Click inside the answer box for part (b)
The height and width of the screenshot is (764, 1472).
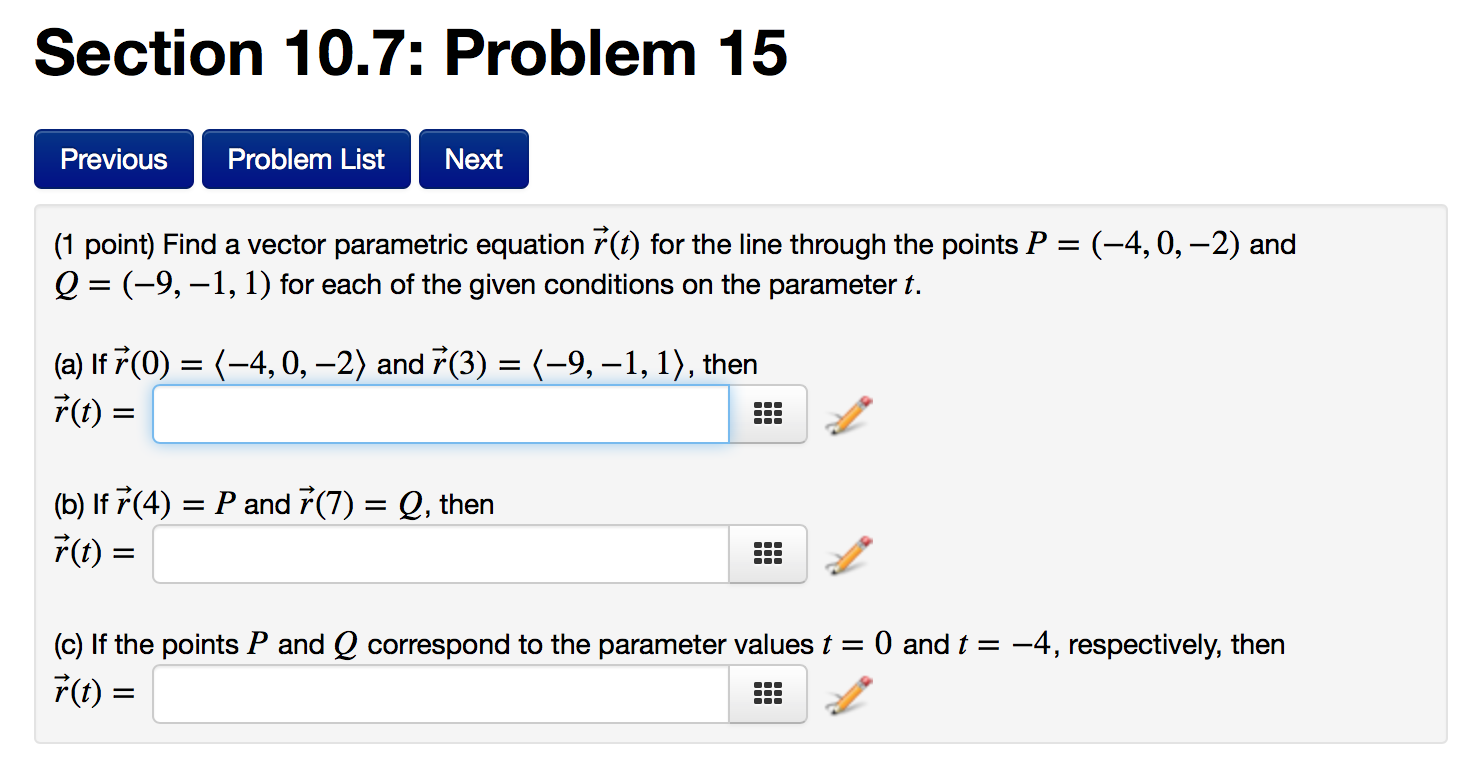440,553
